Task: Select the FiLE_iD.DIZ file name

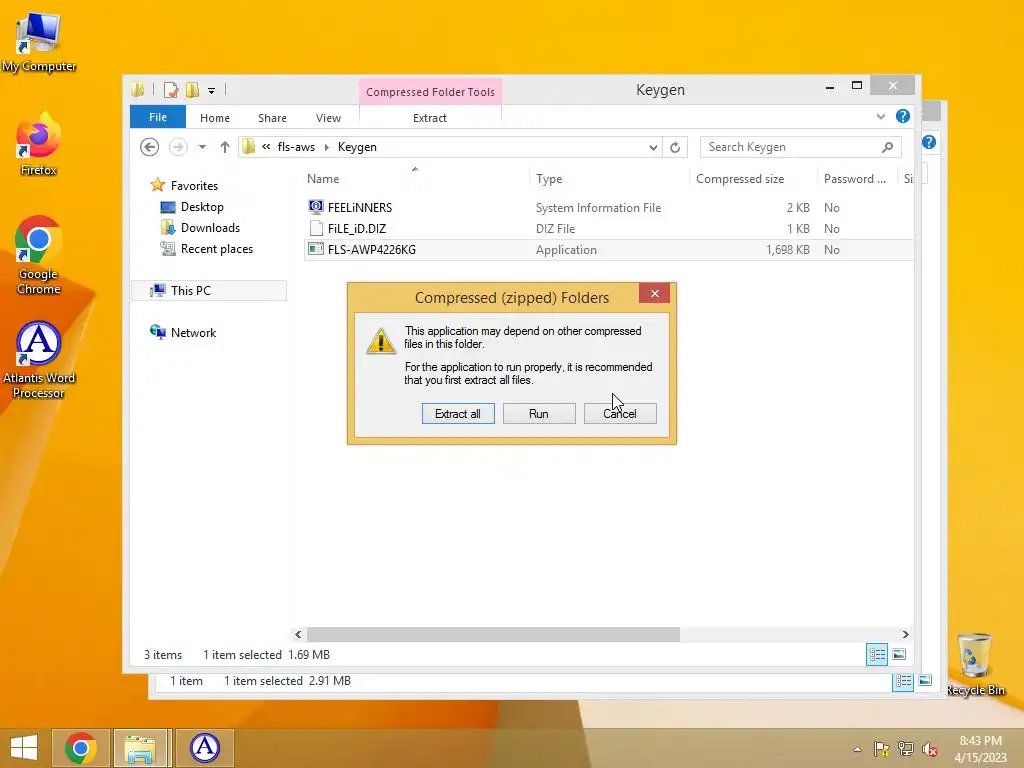Action: 357,229
